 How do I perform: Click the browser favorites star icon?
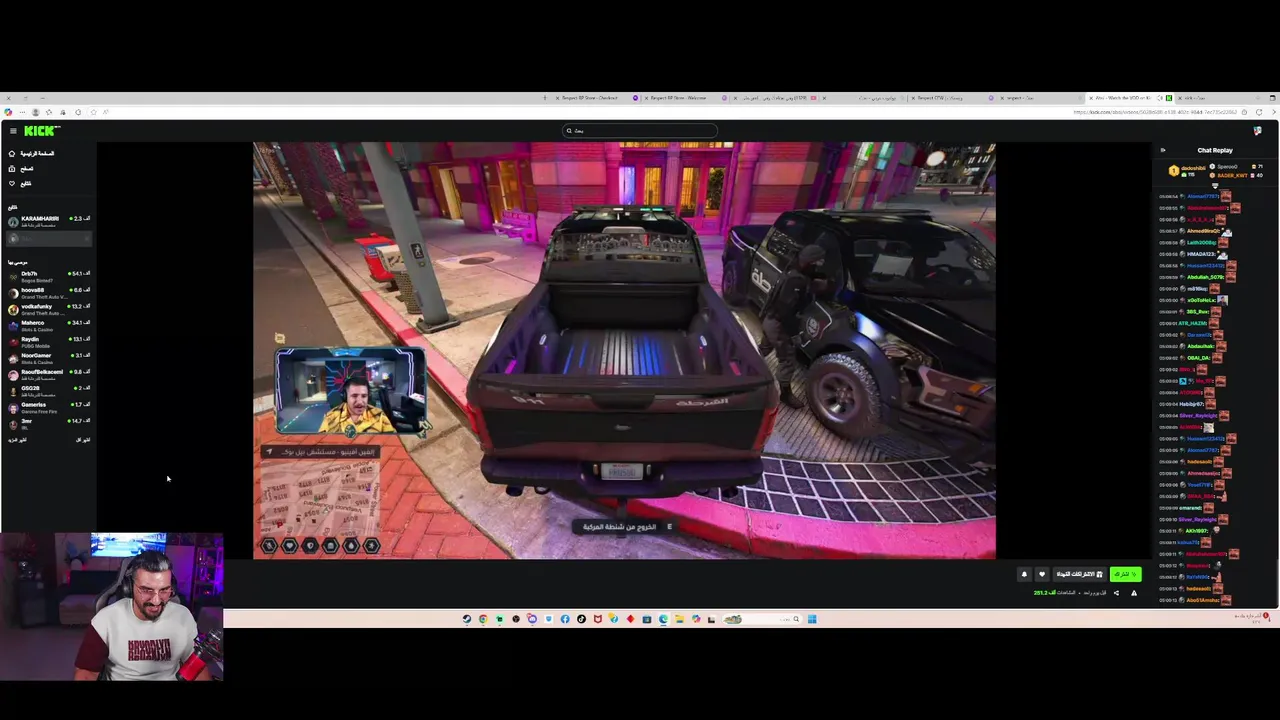pos(93,112)
